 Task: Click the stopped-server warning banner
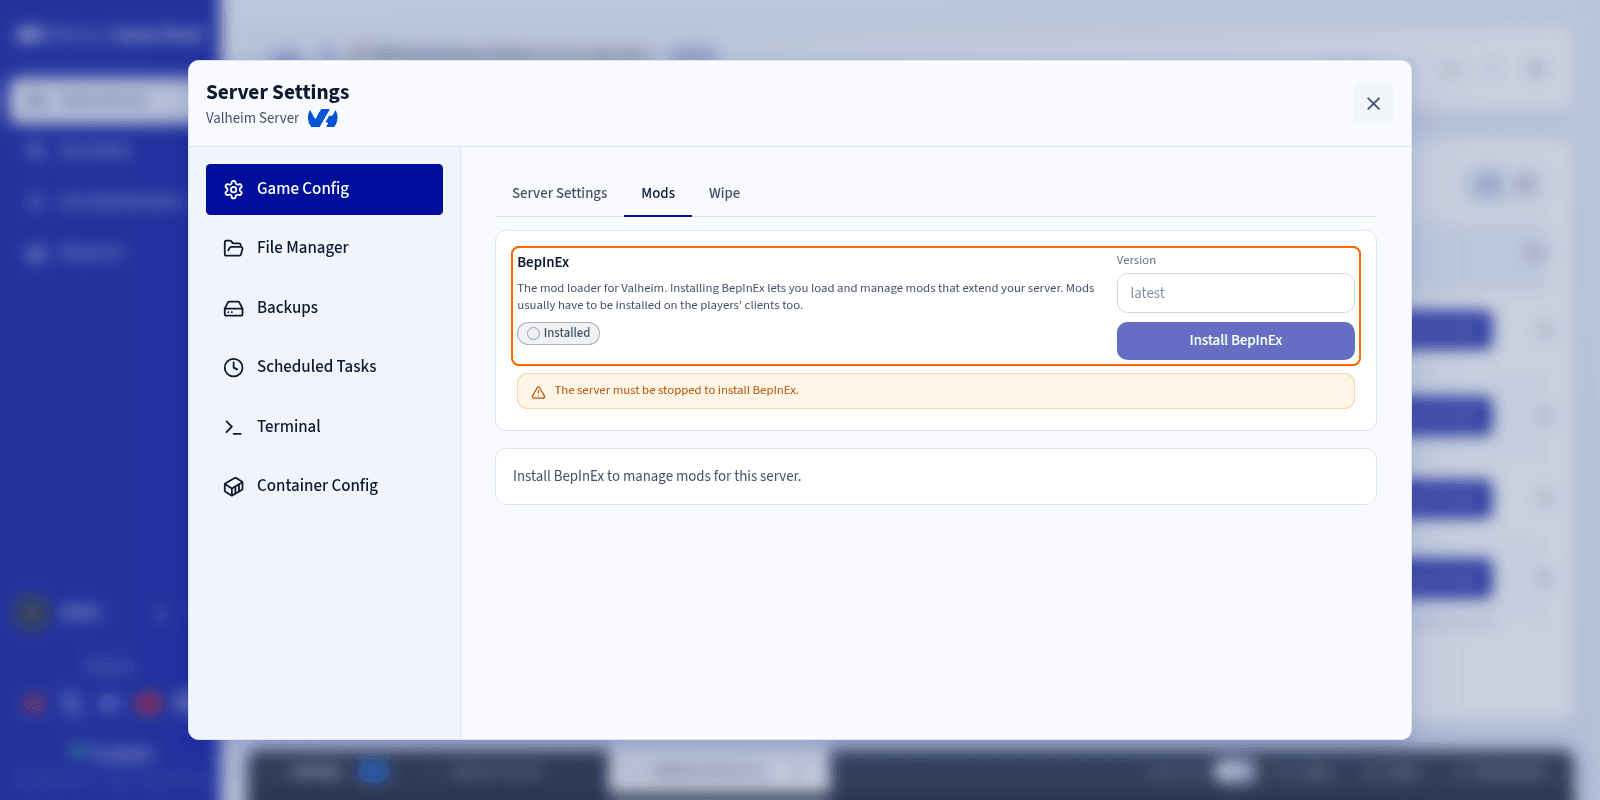coord(935,391)
